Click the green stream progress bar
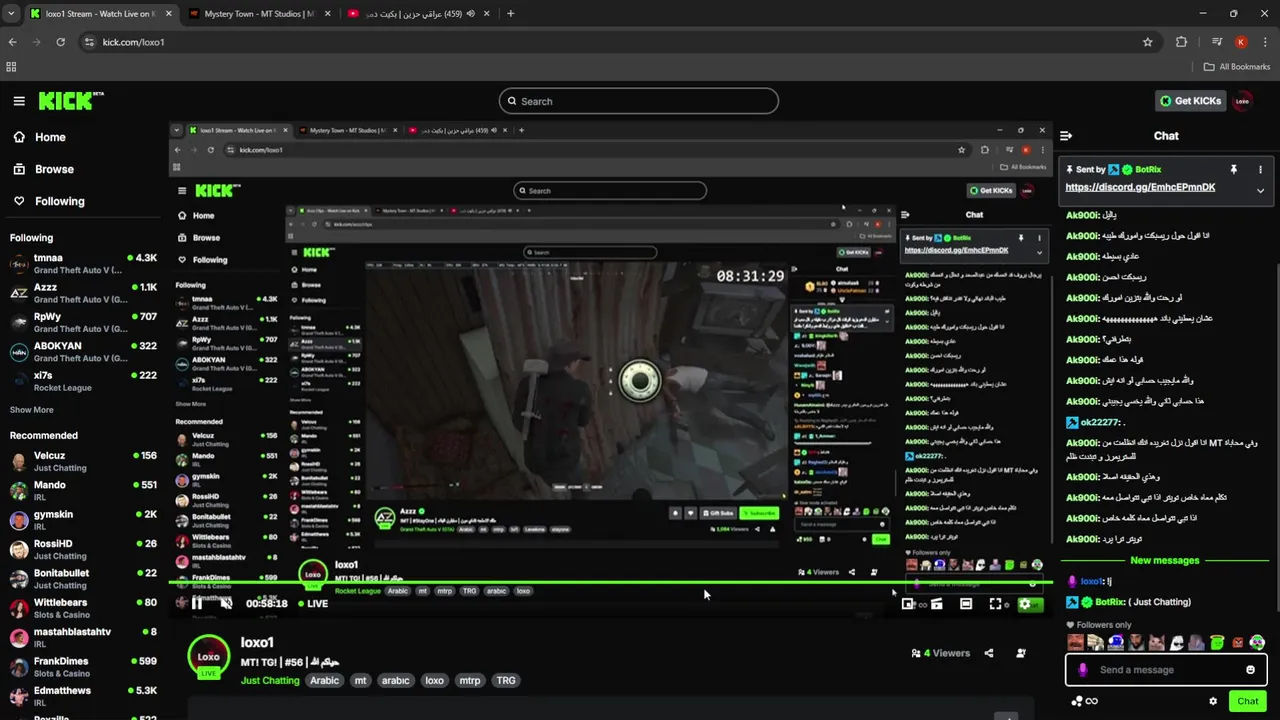The height and width of the screenshot is (720, 1280). tap(610, 582)
